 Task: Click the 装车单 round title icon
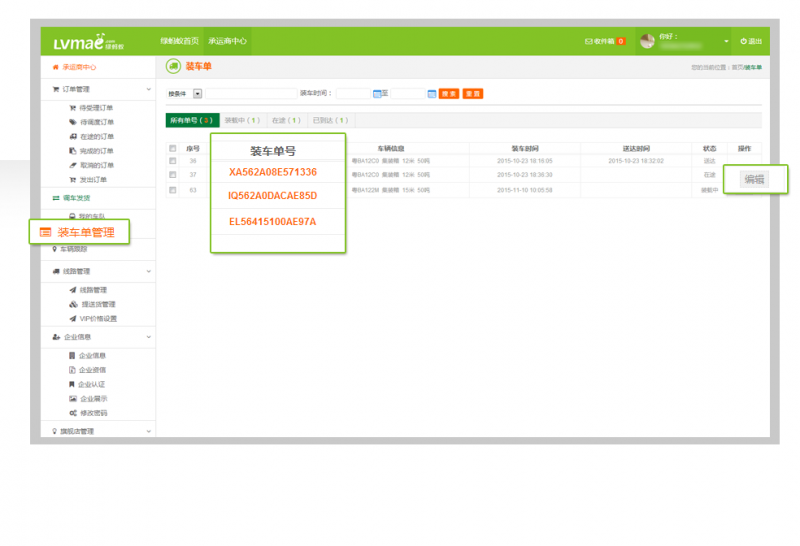(173, 66)
